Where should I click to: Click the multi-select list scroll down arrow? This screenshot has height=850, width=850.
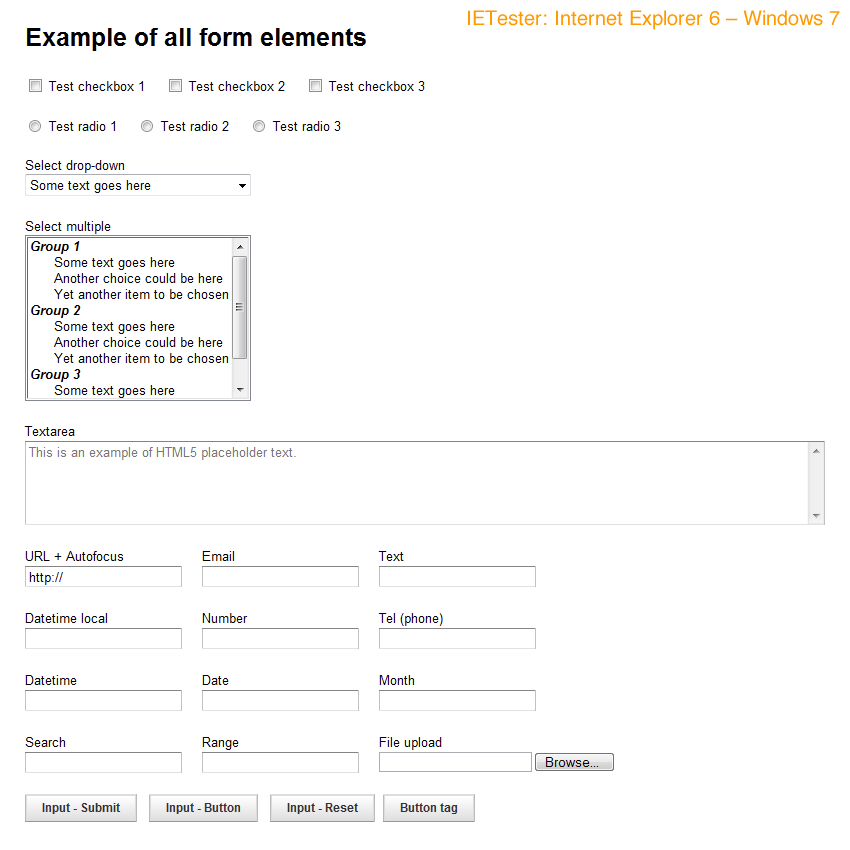pyautogui.click(x=240, y=390)
